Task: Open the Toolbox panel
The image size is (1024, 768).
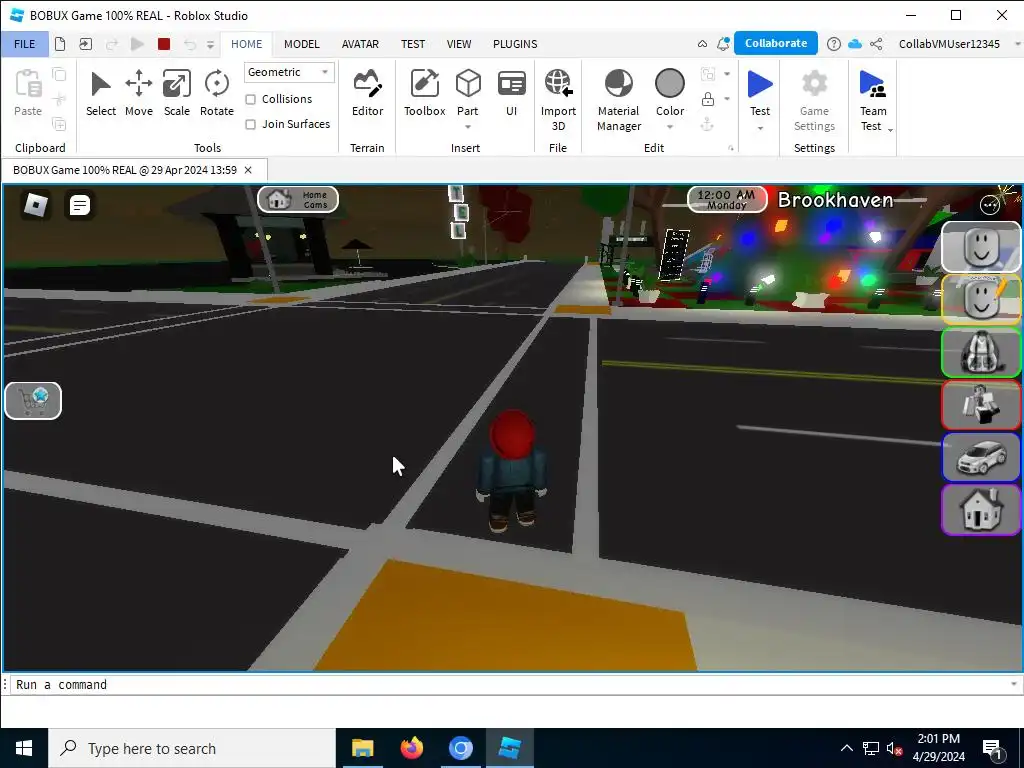Action: [424, 94]
